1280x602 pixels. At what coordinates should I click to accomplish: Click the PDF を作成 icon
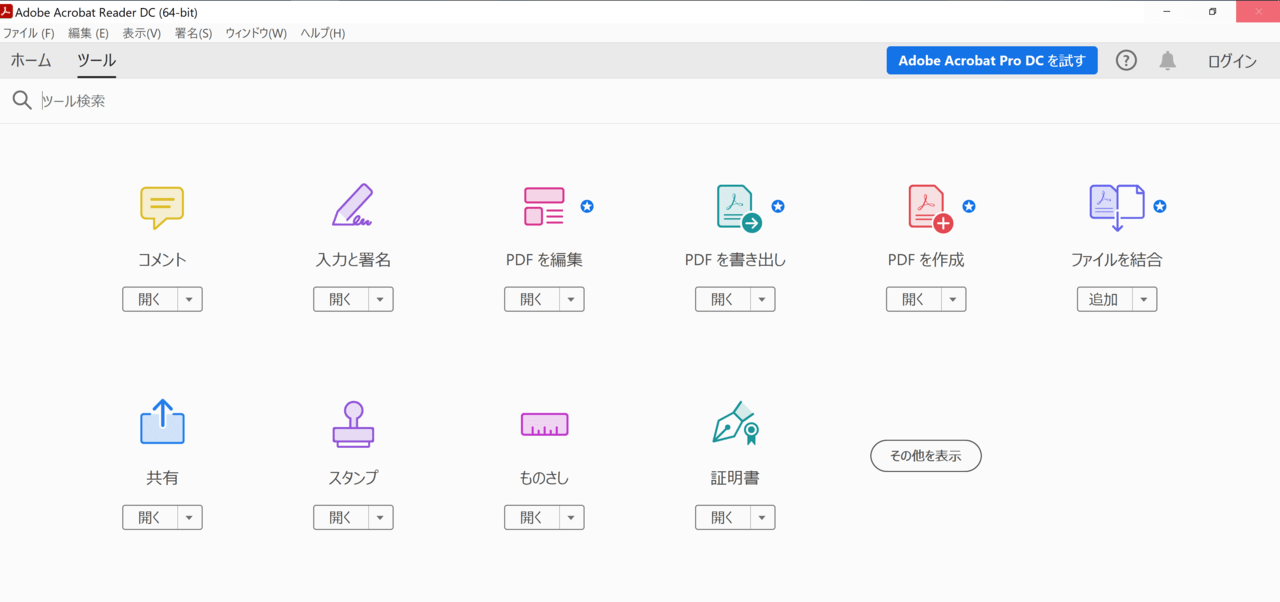930,208
